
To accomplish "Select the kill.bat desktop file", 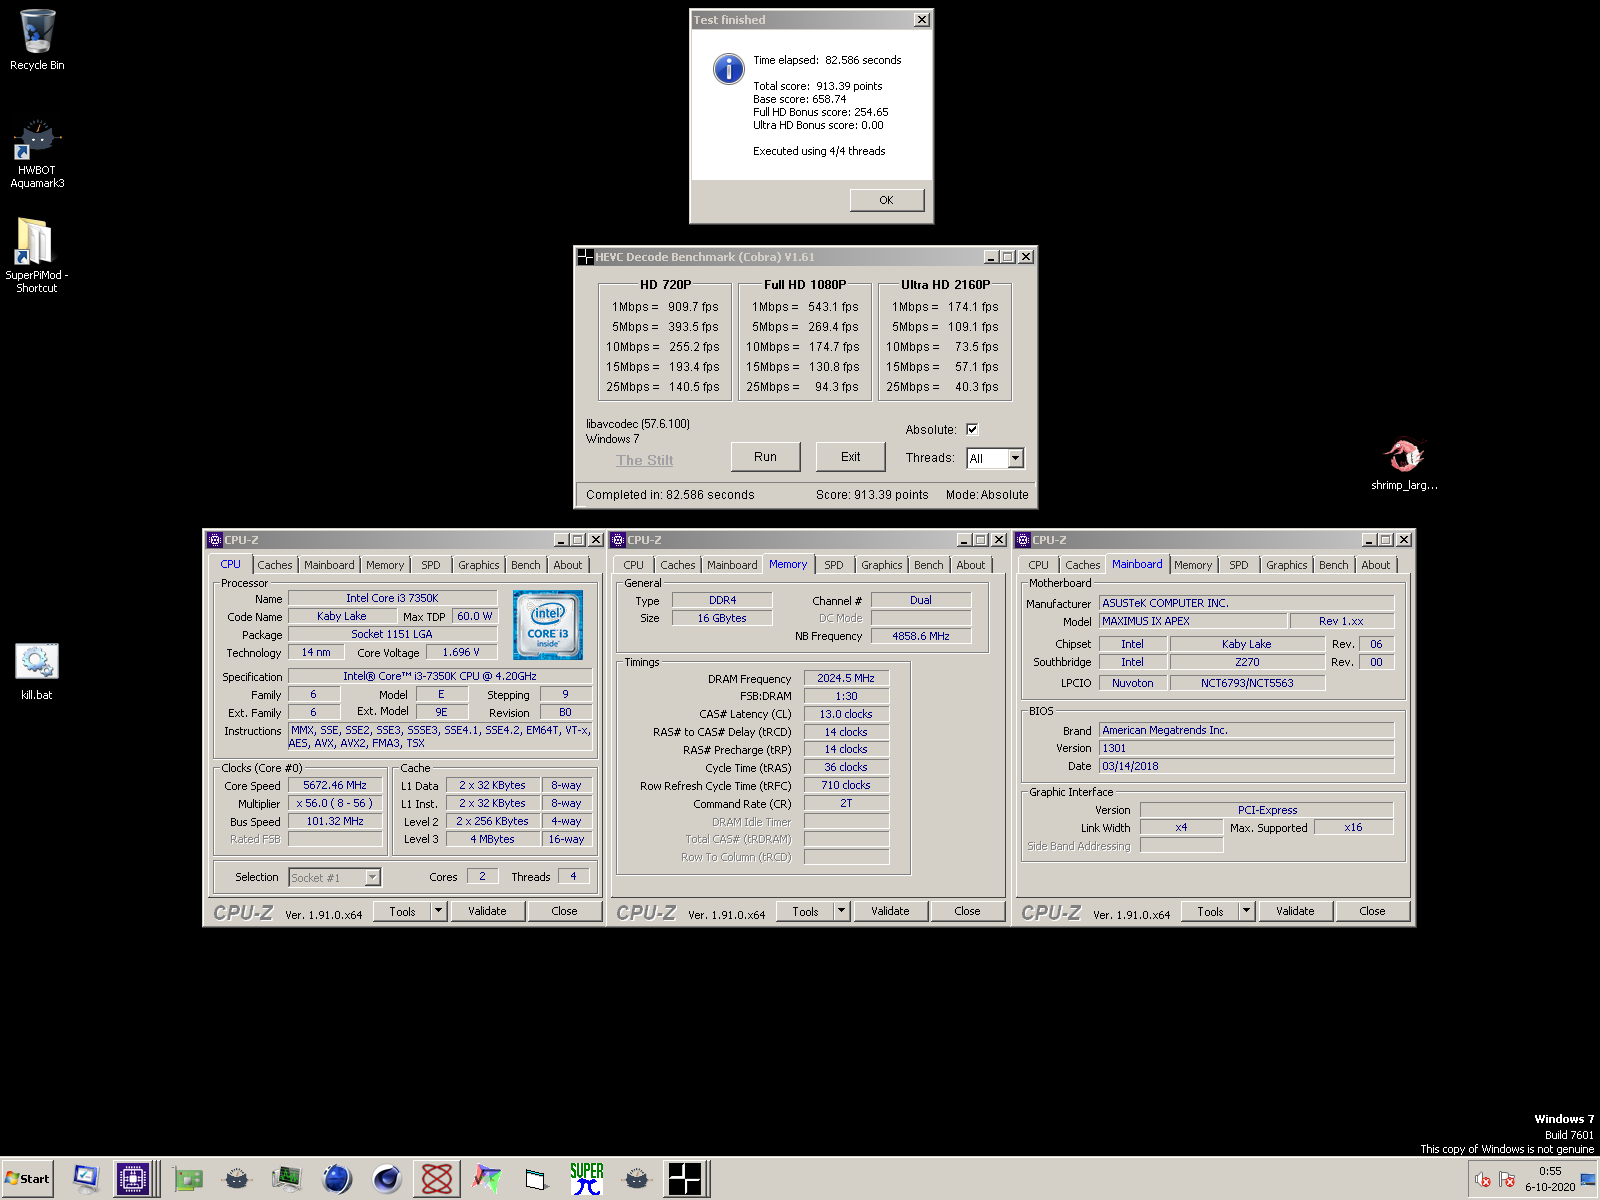I will pyautogui.click(x=37, y=671).
